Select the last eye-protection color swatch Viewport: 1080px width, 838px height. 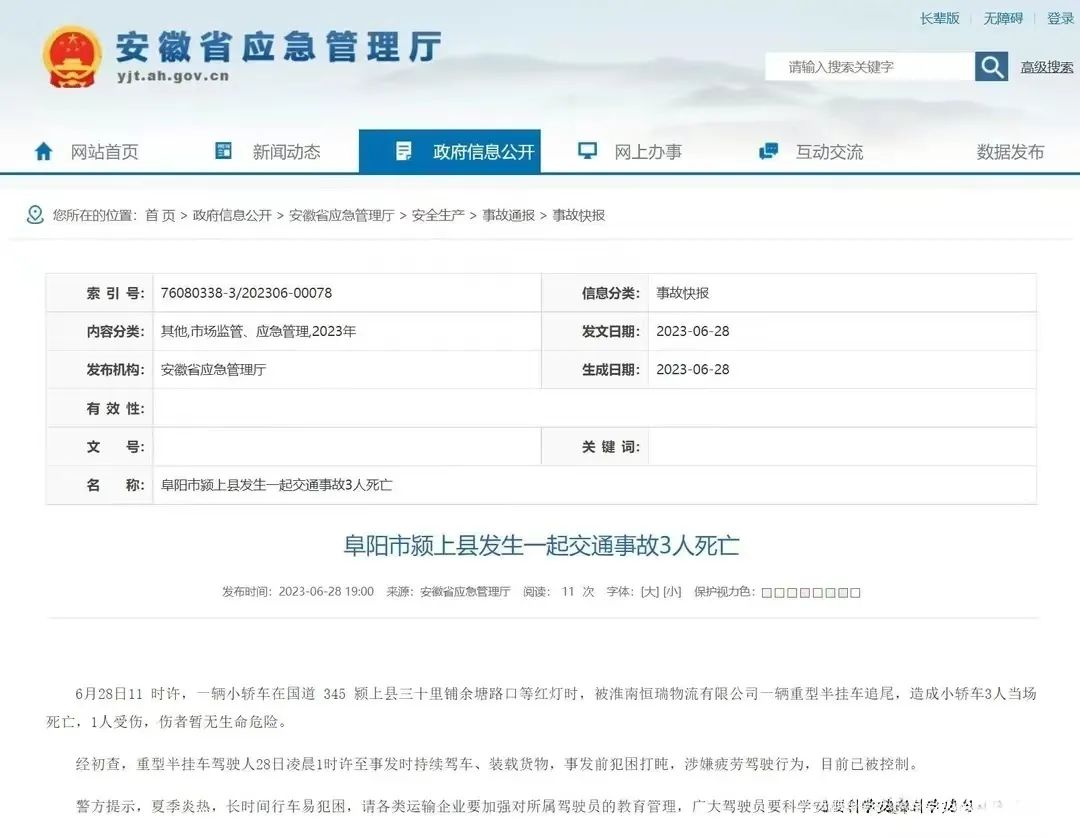[855, 593]
